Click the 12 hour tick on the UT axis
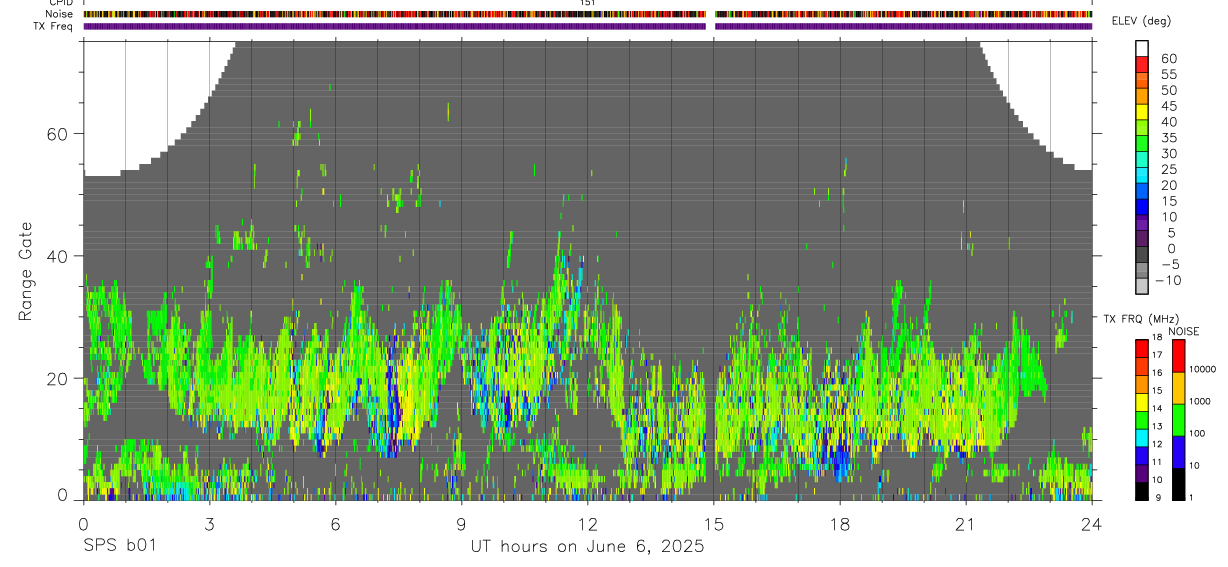The width and height of the screenshot is (1228, 567). [587, 523]
